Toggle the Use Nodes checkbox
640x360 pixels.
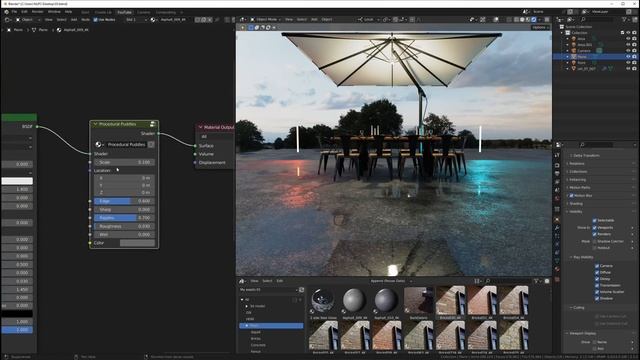[x=96, y=20]
